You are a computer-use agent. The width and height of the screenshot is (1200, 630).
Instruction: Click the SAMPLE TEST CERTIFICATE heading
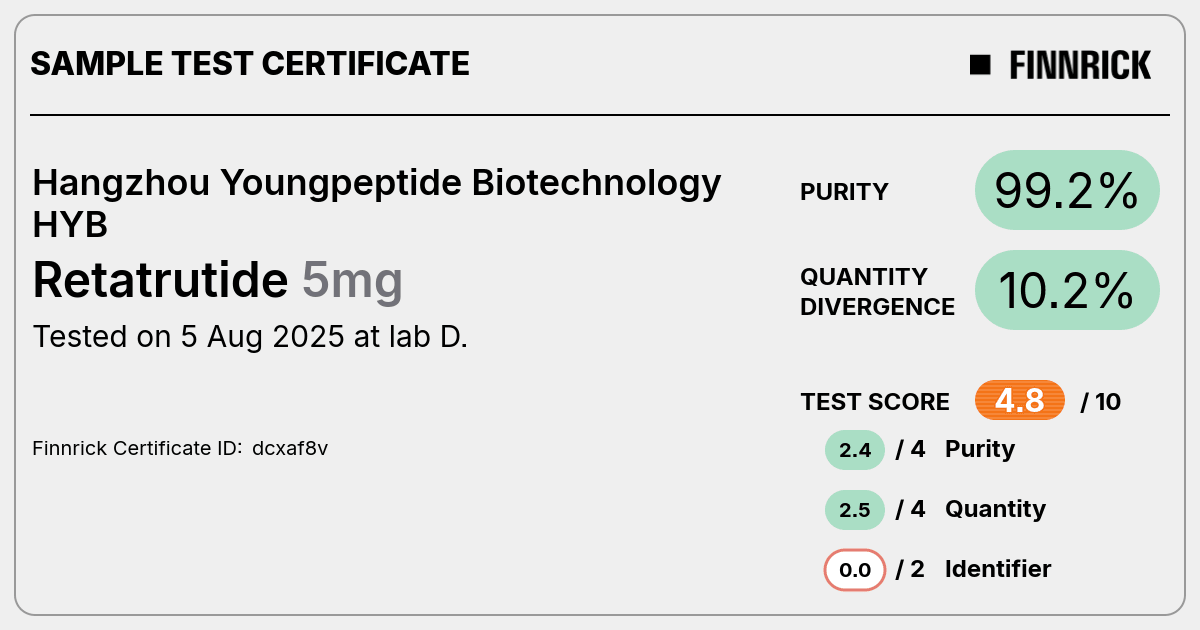pos(250,64)
